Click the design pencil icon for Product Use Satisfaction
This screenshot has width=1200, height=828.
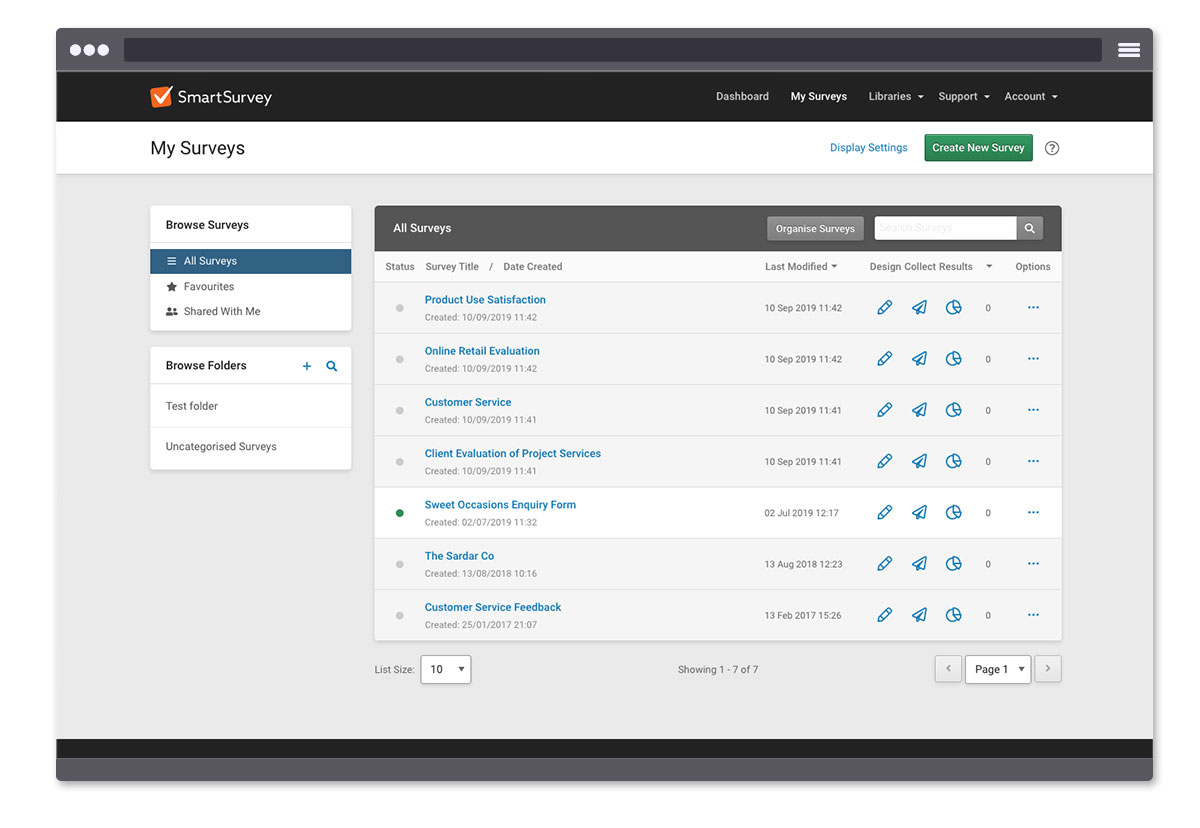click(x=884, y=308)
